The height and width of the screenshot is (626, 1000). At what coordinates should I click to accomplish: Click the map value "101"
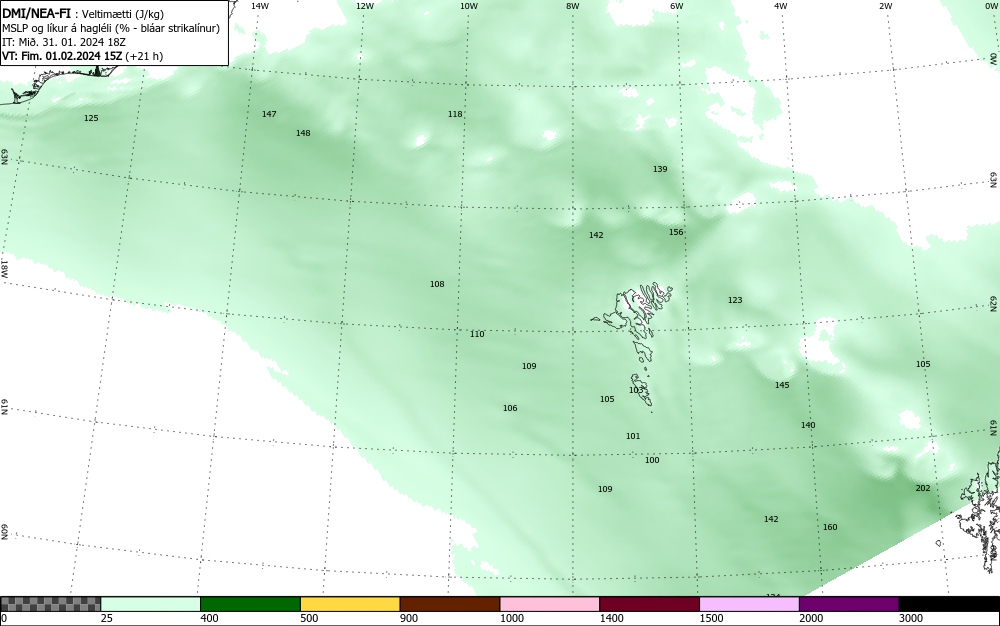pos(633,436)
